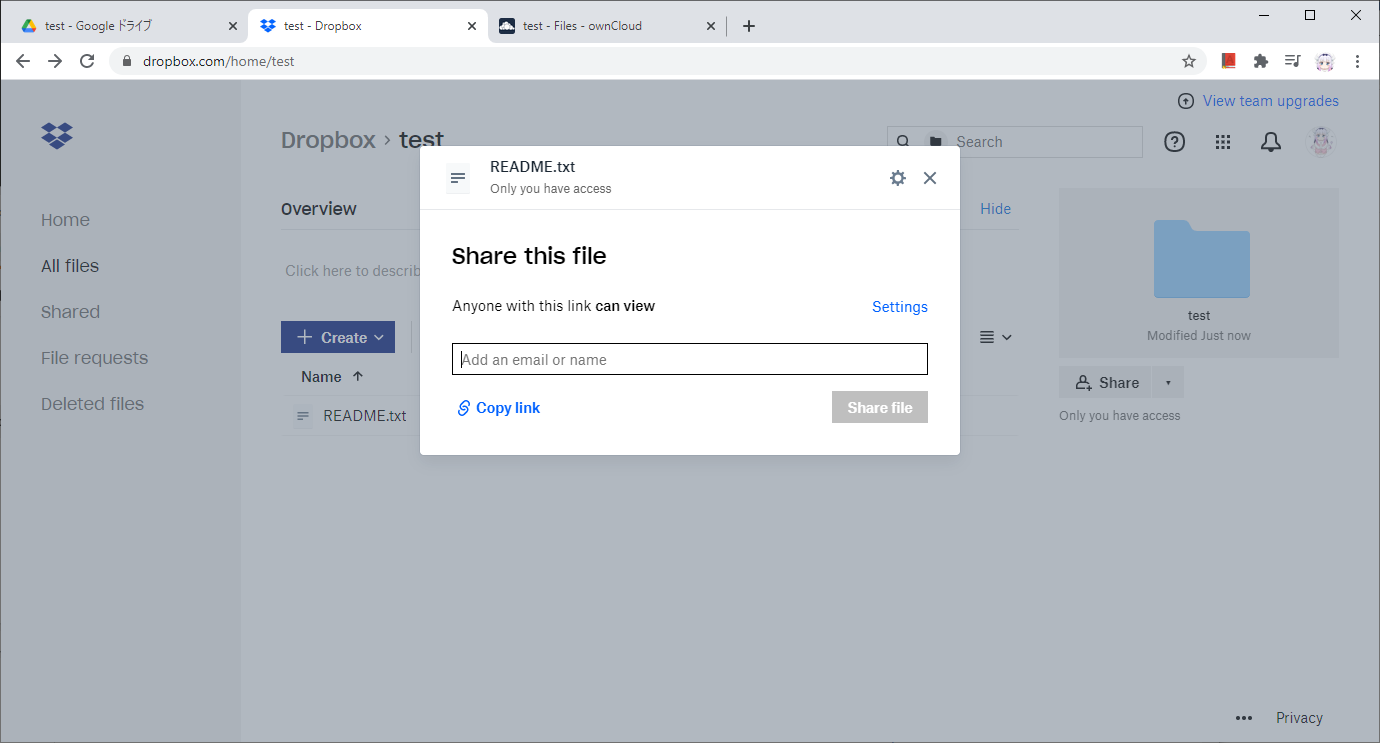Open Chrome three-dot menu
The image size is (1380, 743).
1357,61
